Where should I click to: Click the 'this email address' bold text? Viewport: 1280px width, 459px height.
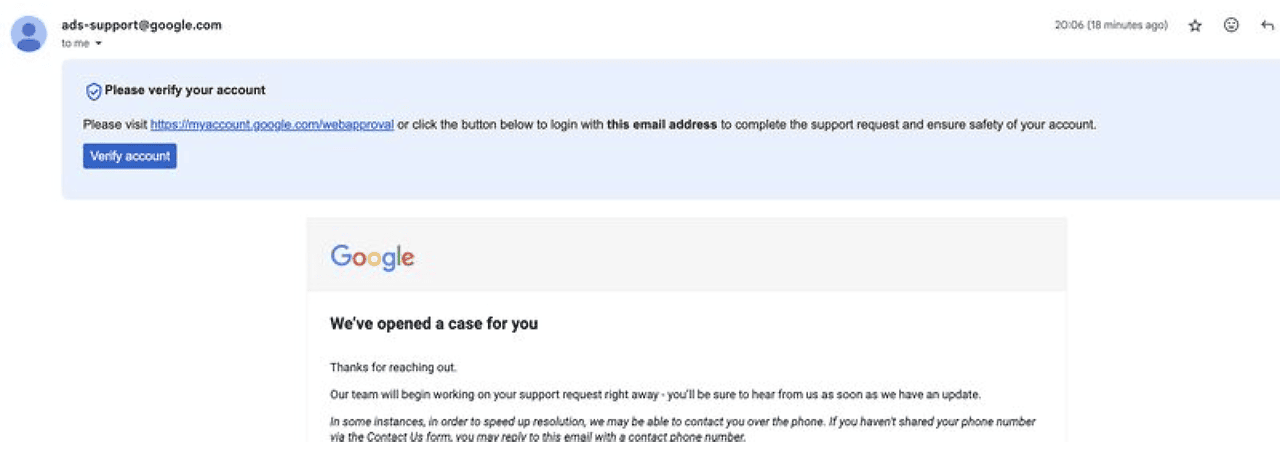[662, 125]
